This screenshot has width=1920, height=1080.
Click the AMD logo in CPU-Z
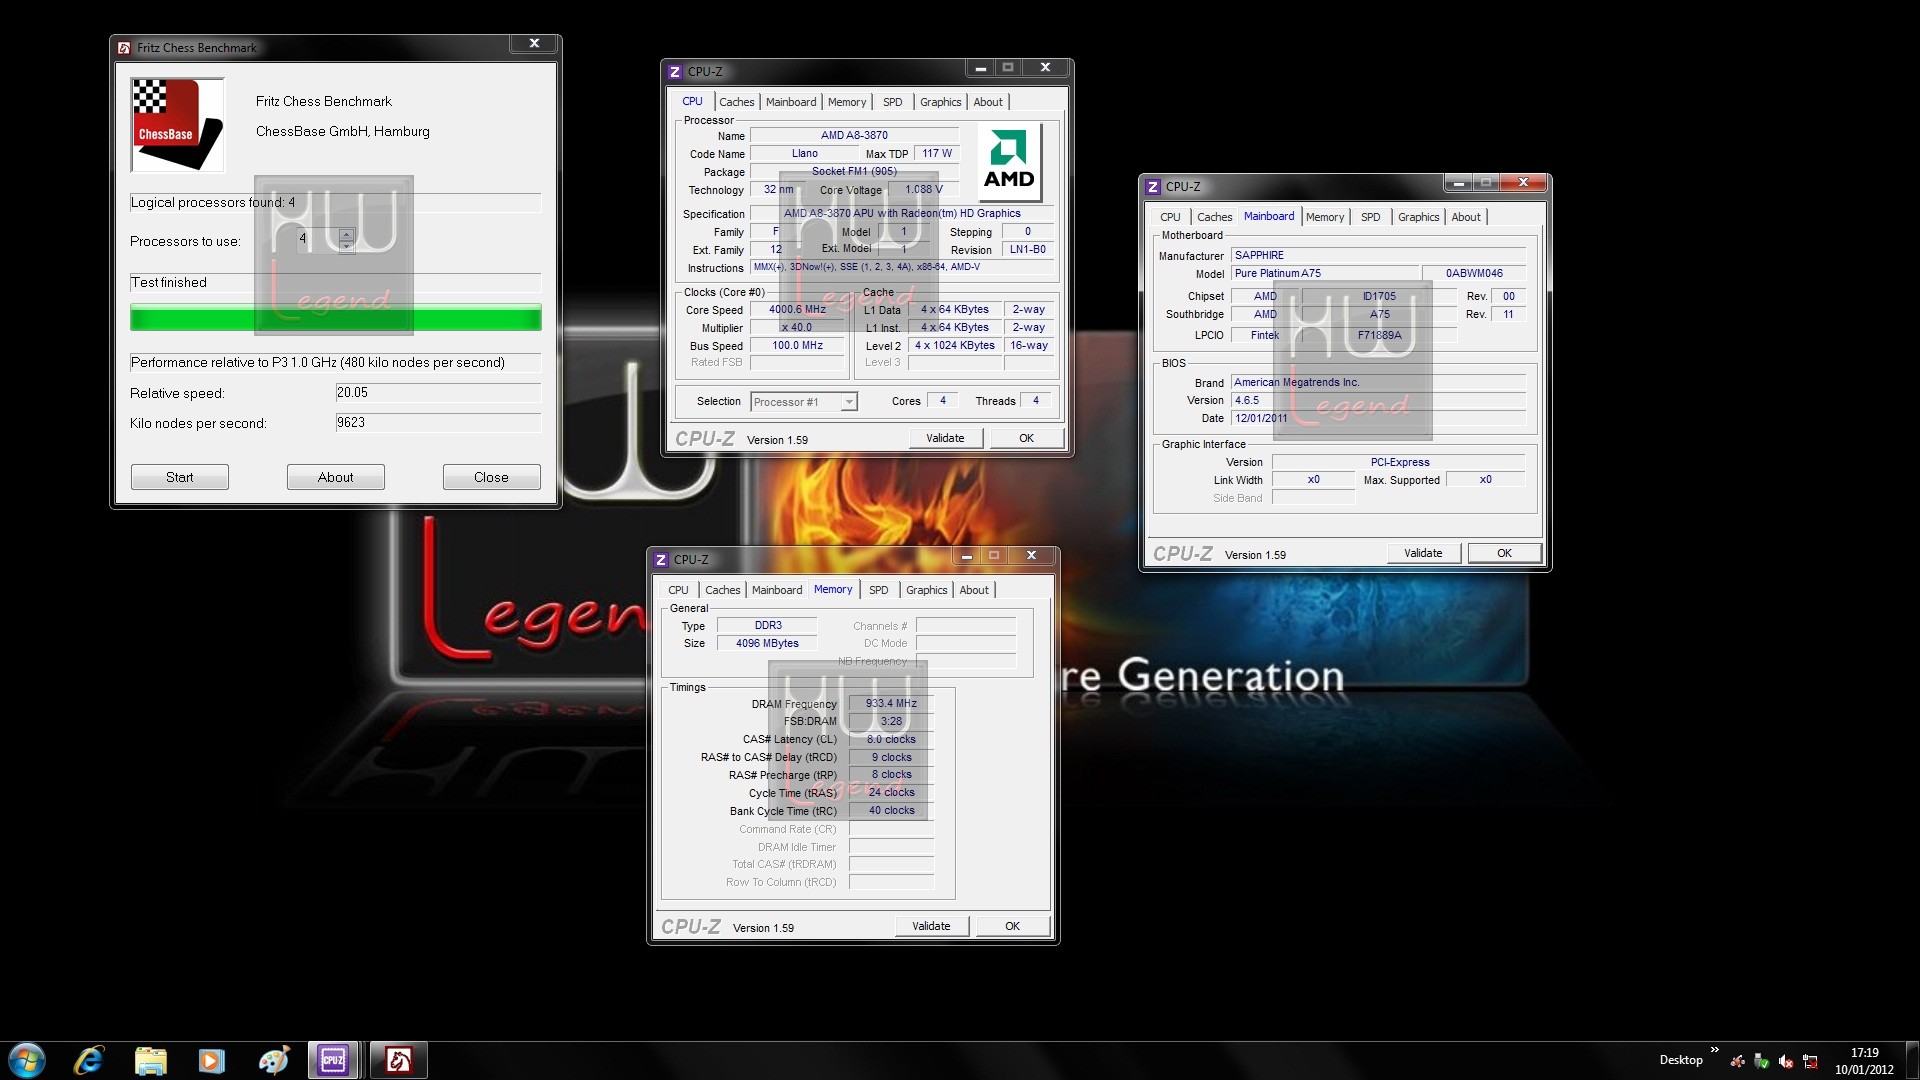(x=1009, y=163)
